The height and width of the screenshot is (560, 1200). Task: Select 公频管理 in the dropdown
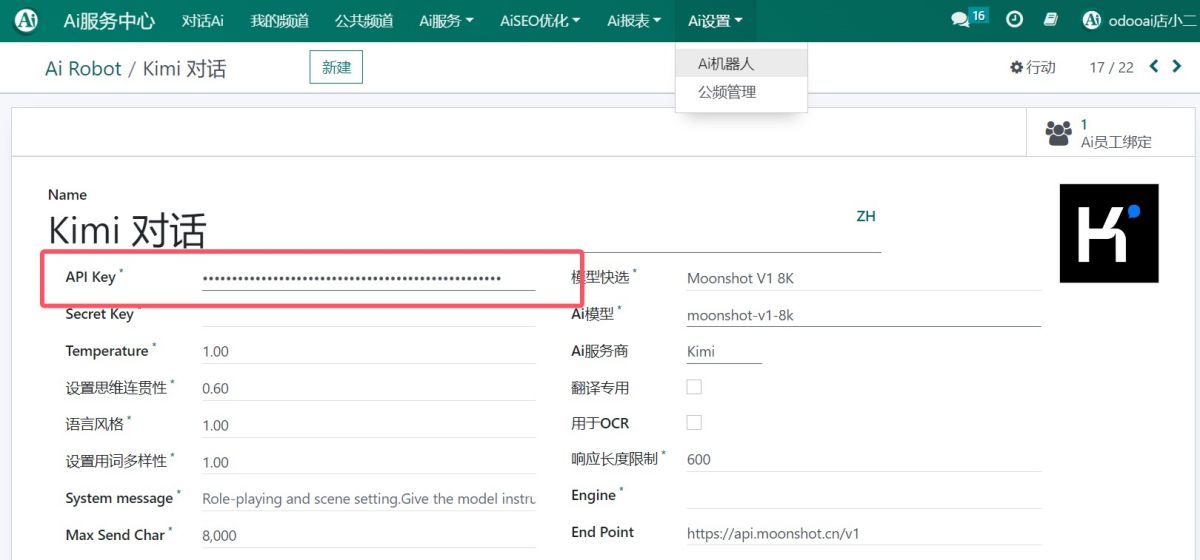coord(741,92)
